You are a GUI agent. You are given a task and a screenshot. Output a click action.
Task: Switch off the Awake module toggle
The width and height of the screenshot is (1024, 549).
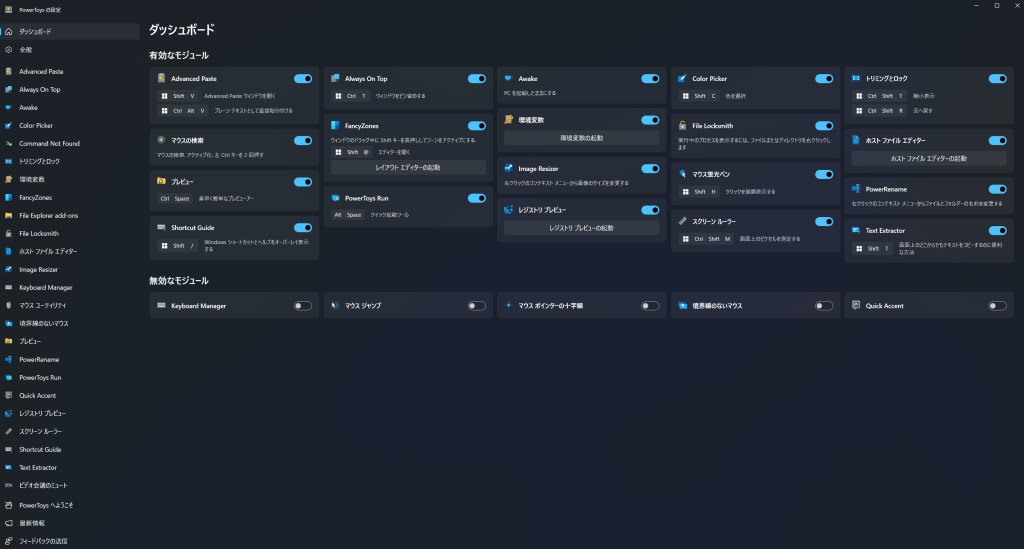[x=650, y=78]
